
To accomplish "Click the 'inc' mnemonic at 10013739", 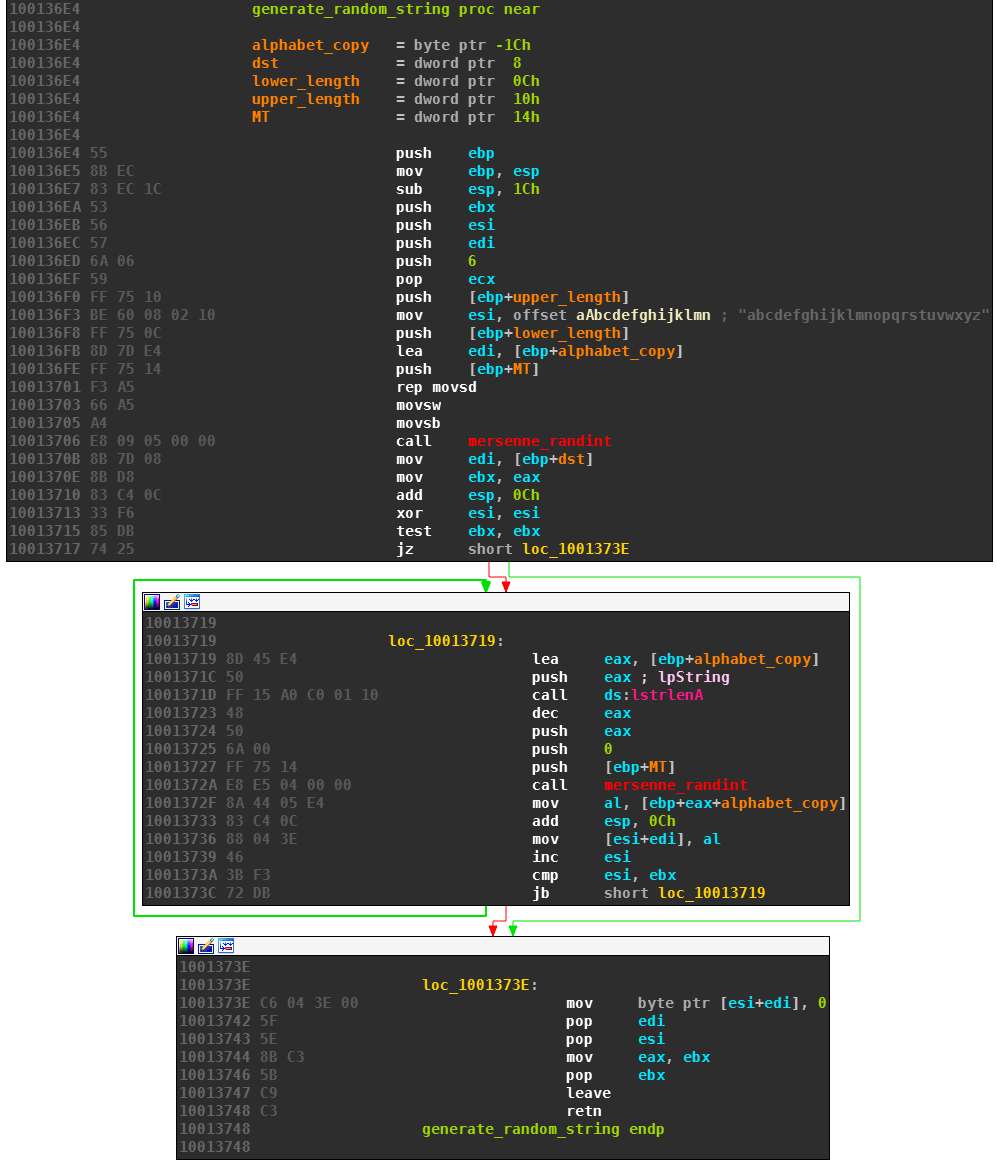I will pyautogui.click(x=545, y=857).
